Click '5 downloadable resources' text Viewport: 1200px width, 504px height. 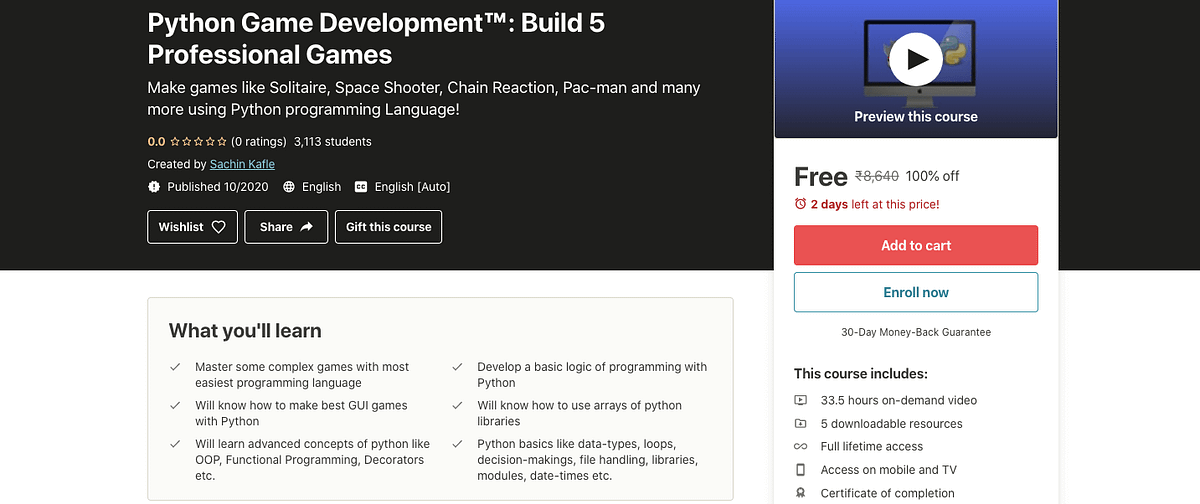pyautogui.click(x=892, y=423)
